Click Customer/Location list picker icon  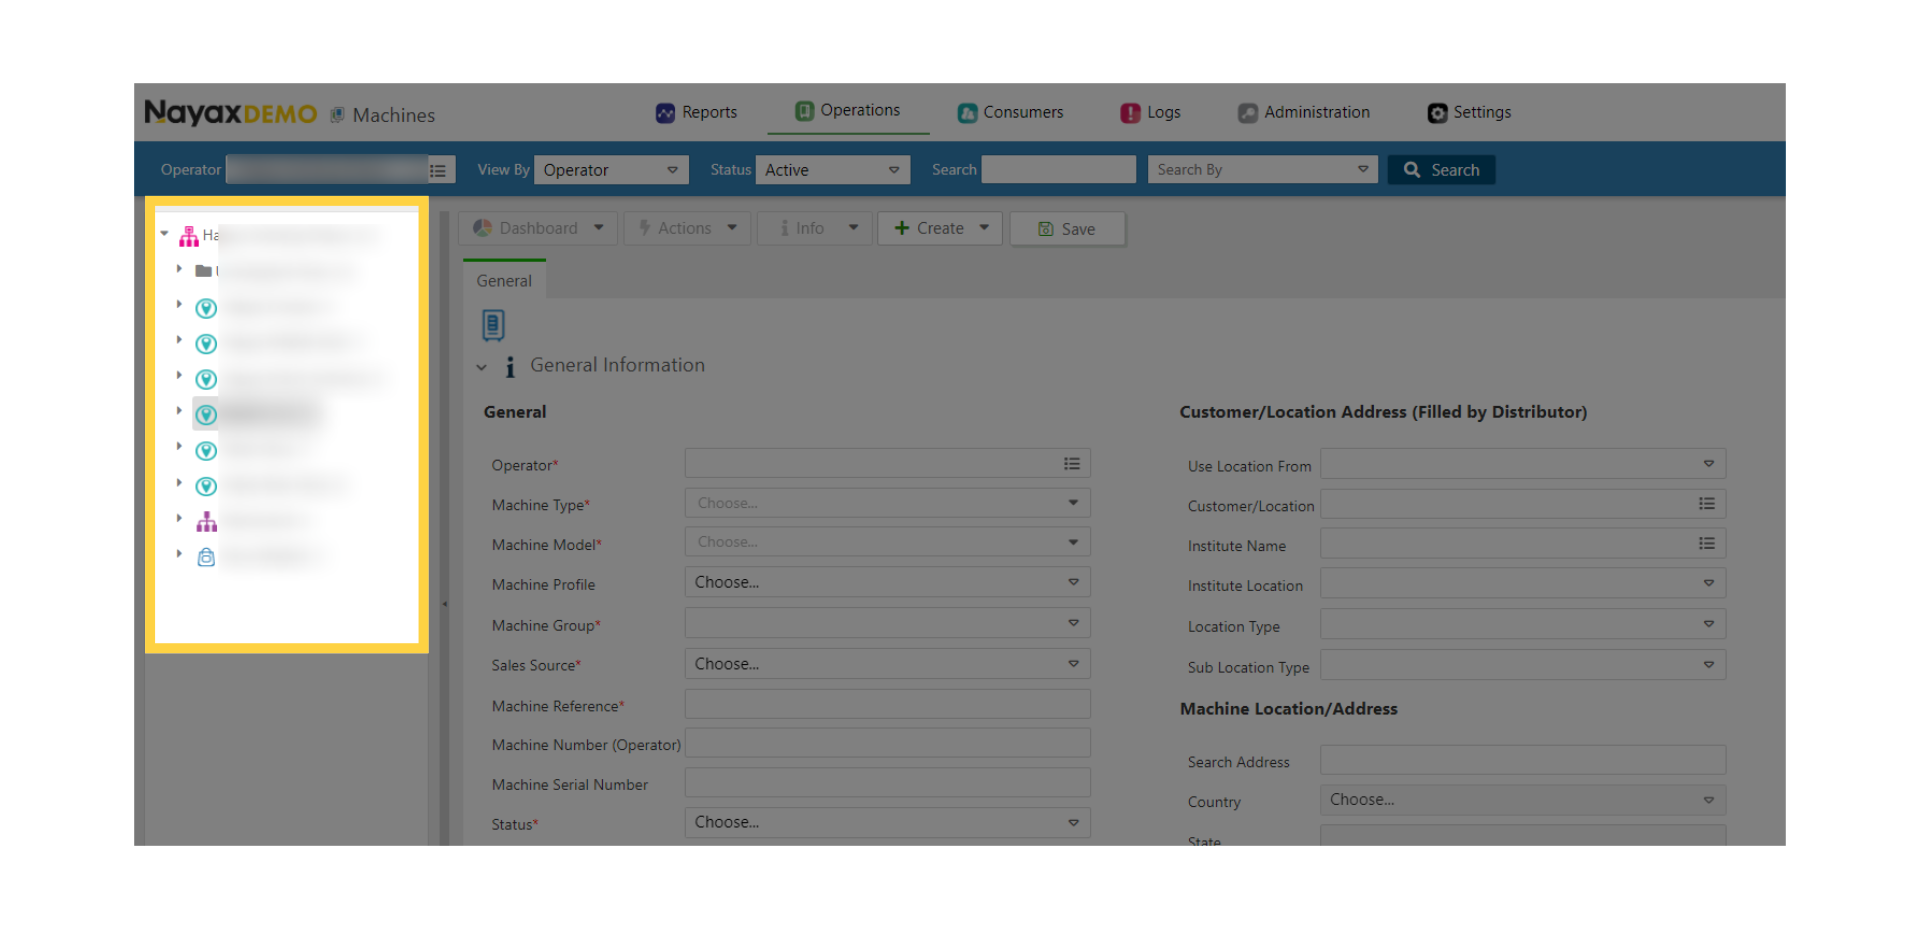coord(1707,504)
